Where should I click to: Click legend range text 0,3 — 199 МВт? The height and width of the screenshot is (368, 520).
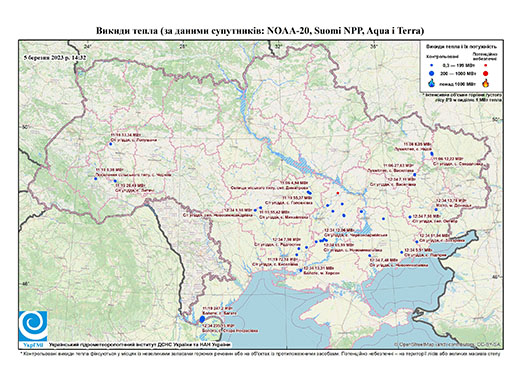459,66
